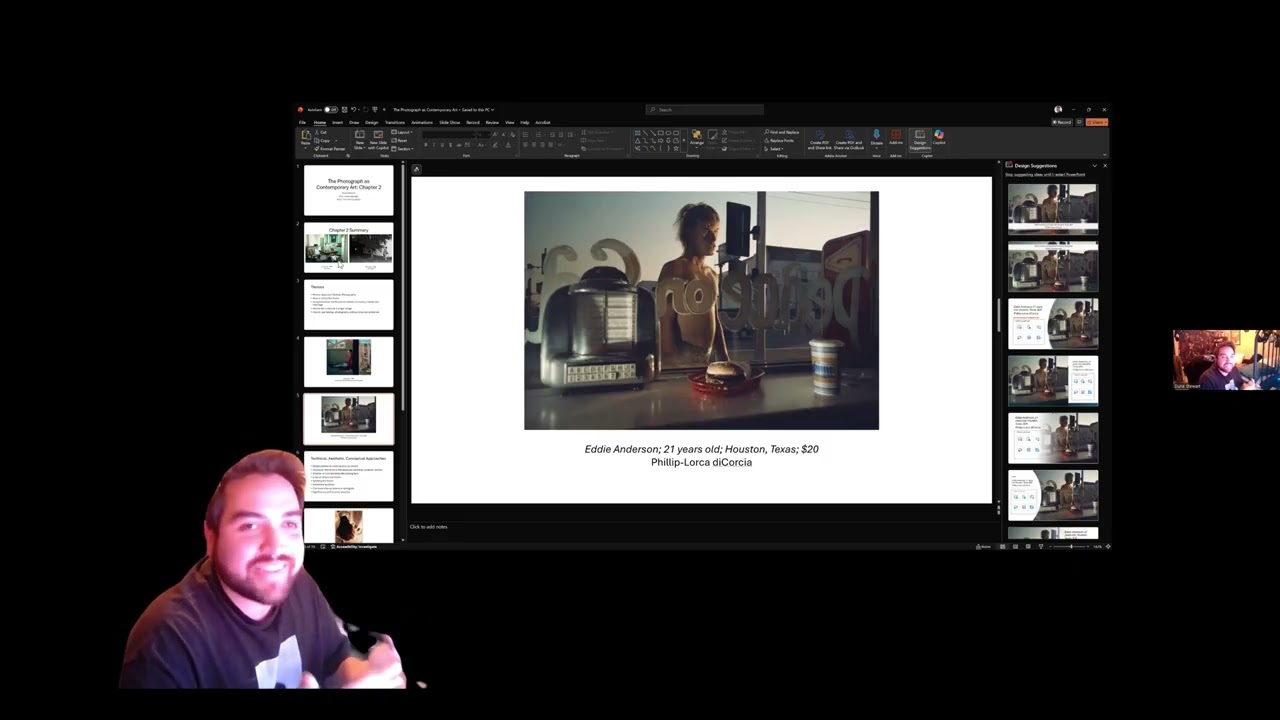Click the Reset slide button

[x=400, y=140]
